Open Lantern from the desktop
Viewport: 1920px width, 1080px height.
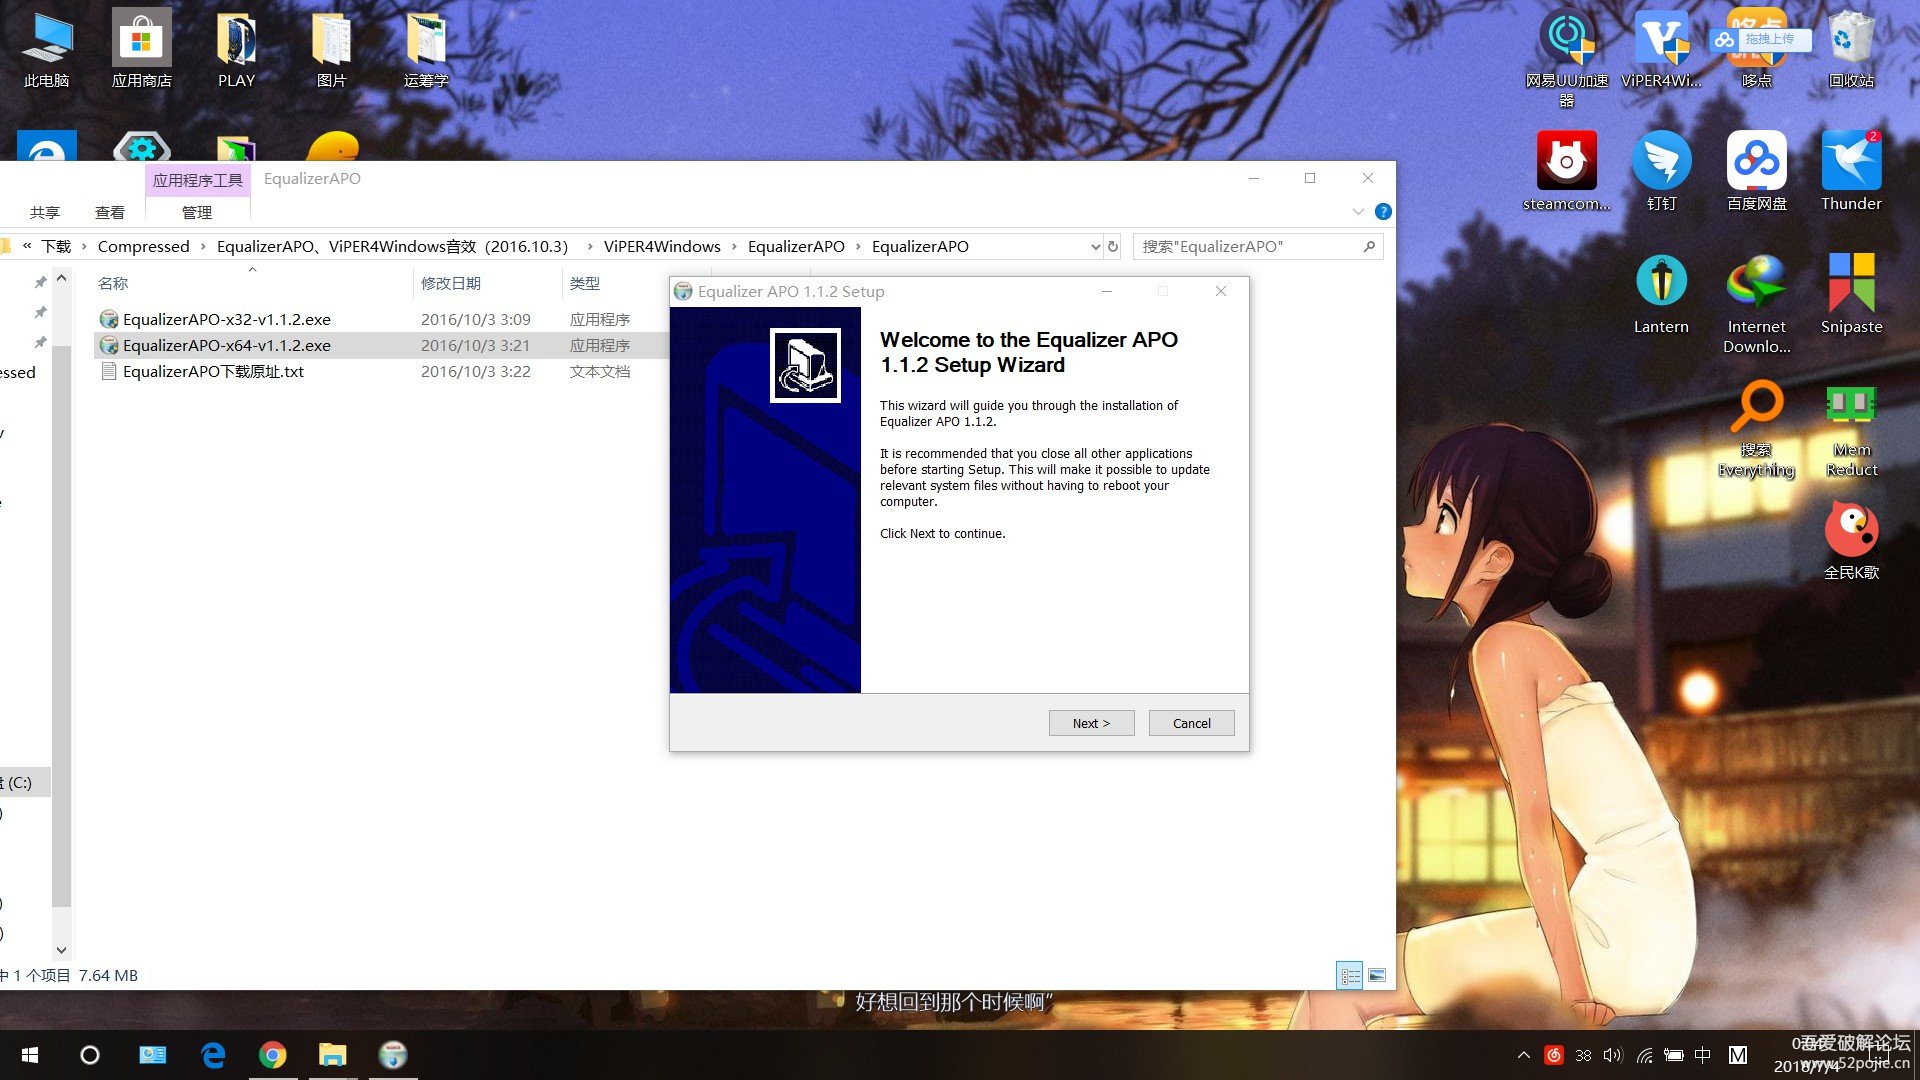[1661, 283]
